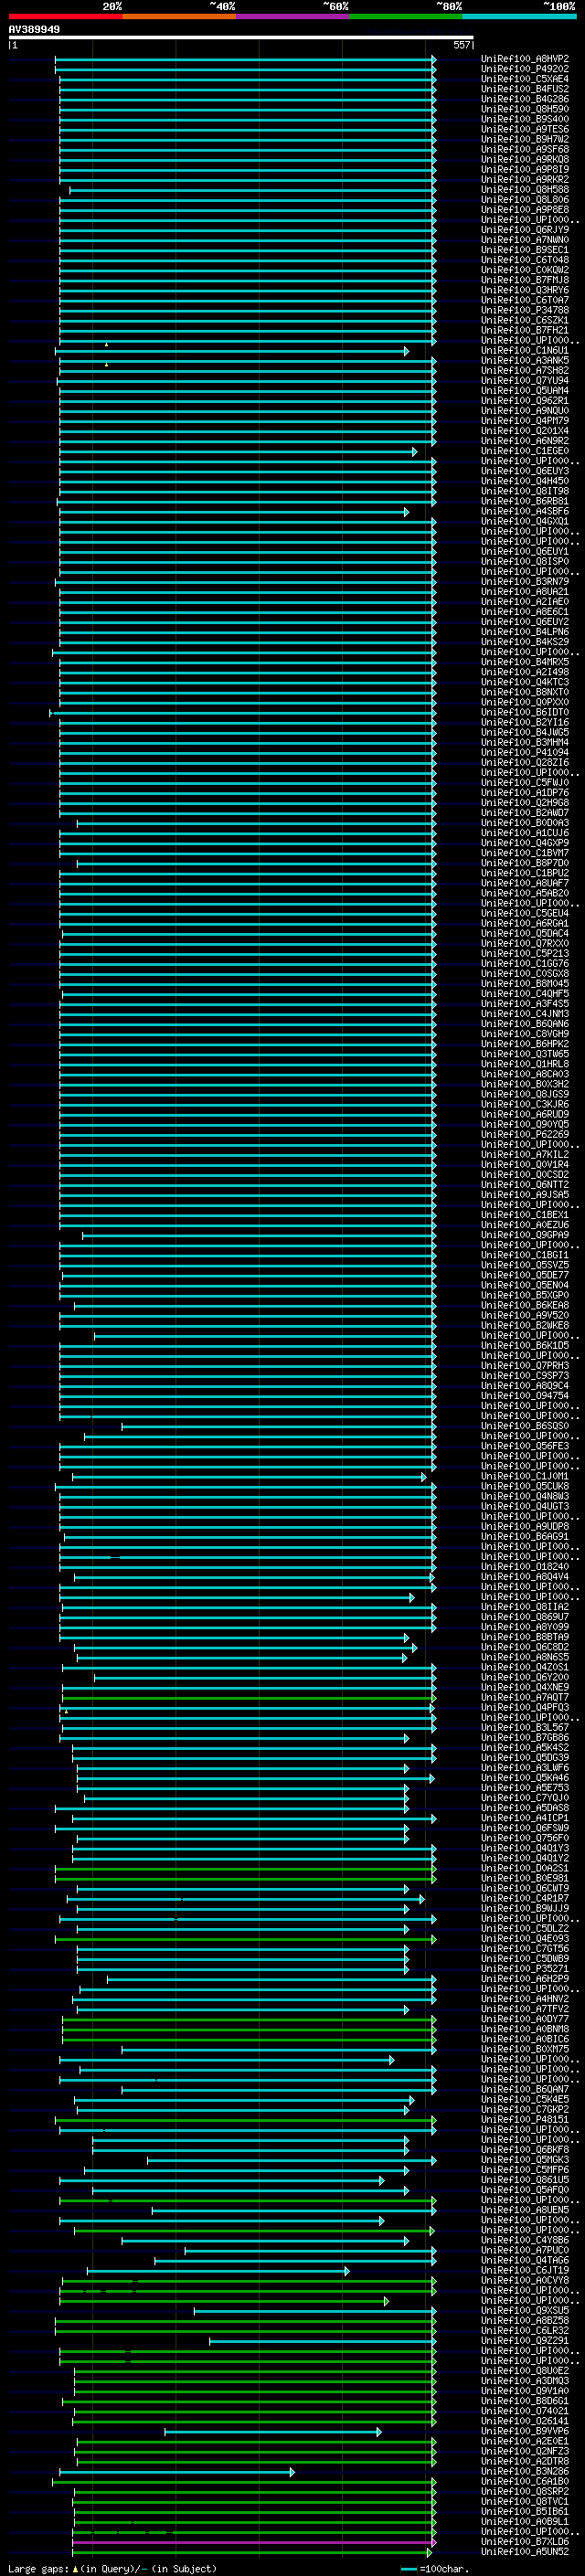This screenshot has height=2576, width=585.
Task: Select the UniRef100_A4SBF6 label
Action: pyautogui.click(x=525, y=511)
